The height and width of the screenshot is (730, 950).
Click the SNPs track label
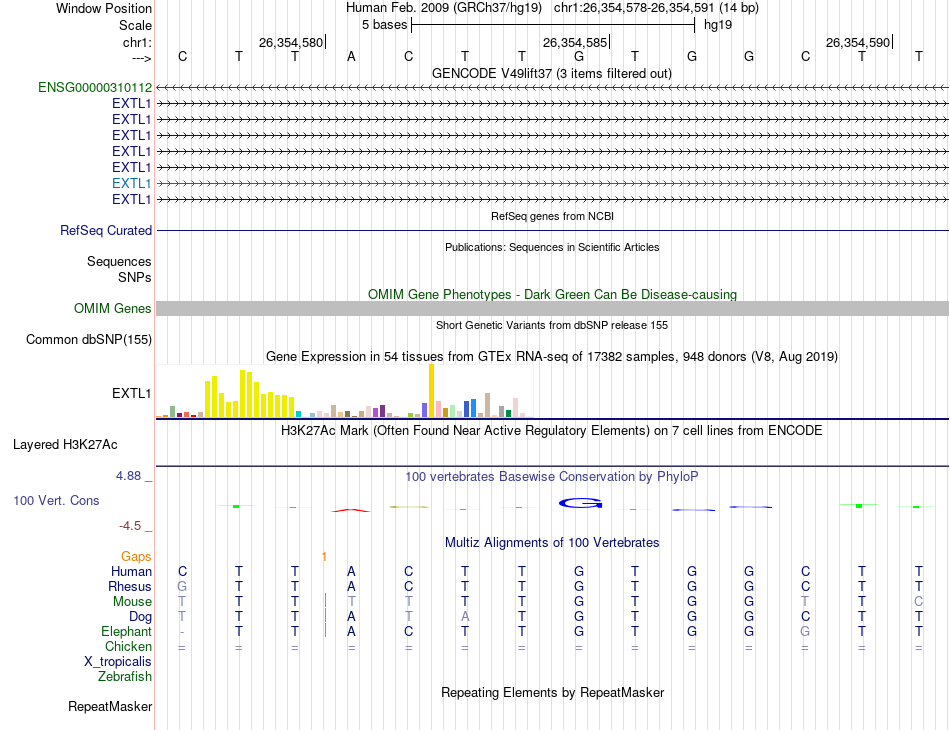pos(135,277)
